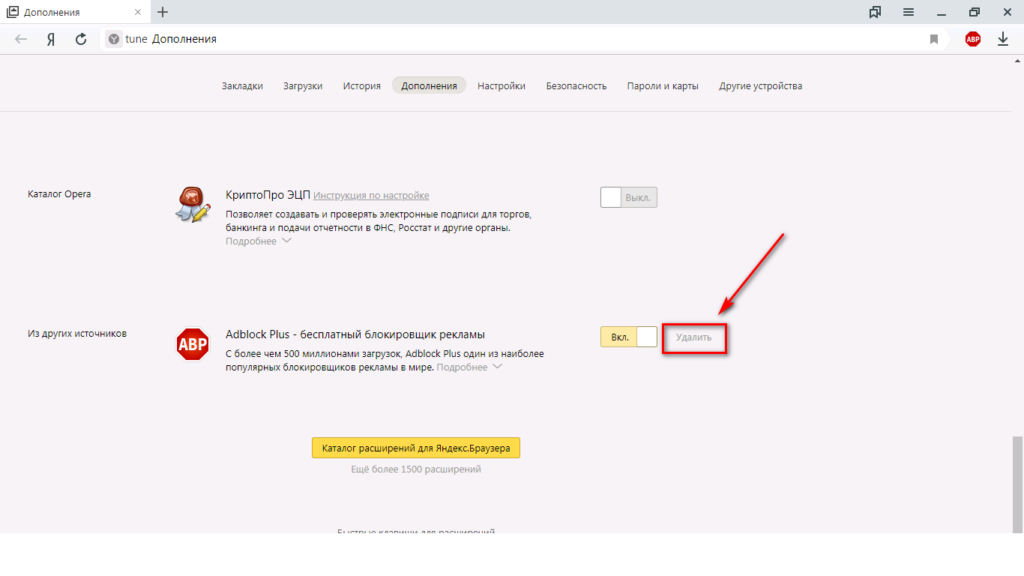Viewport: 1024px width, 576px height.
Task: Reload the page with the refresh icon
Action: point(81,39)
